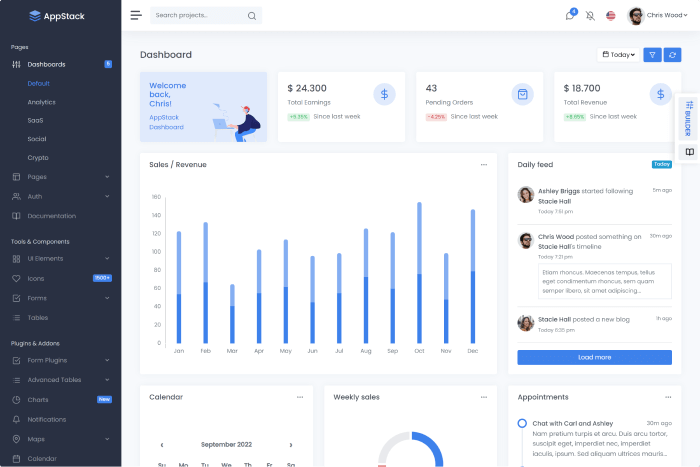Expand the Forms sidebar chevron
This screenshot has width=700, height=467.
click(x=107, y=298)
